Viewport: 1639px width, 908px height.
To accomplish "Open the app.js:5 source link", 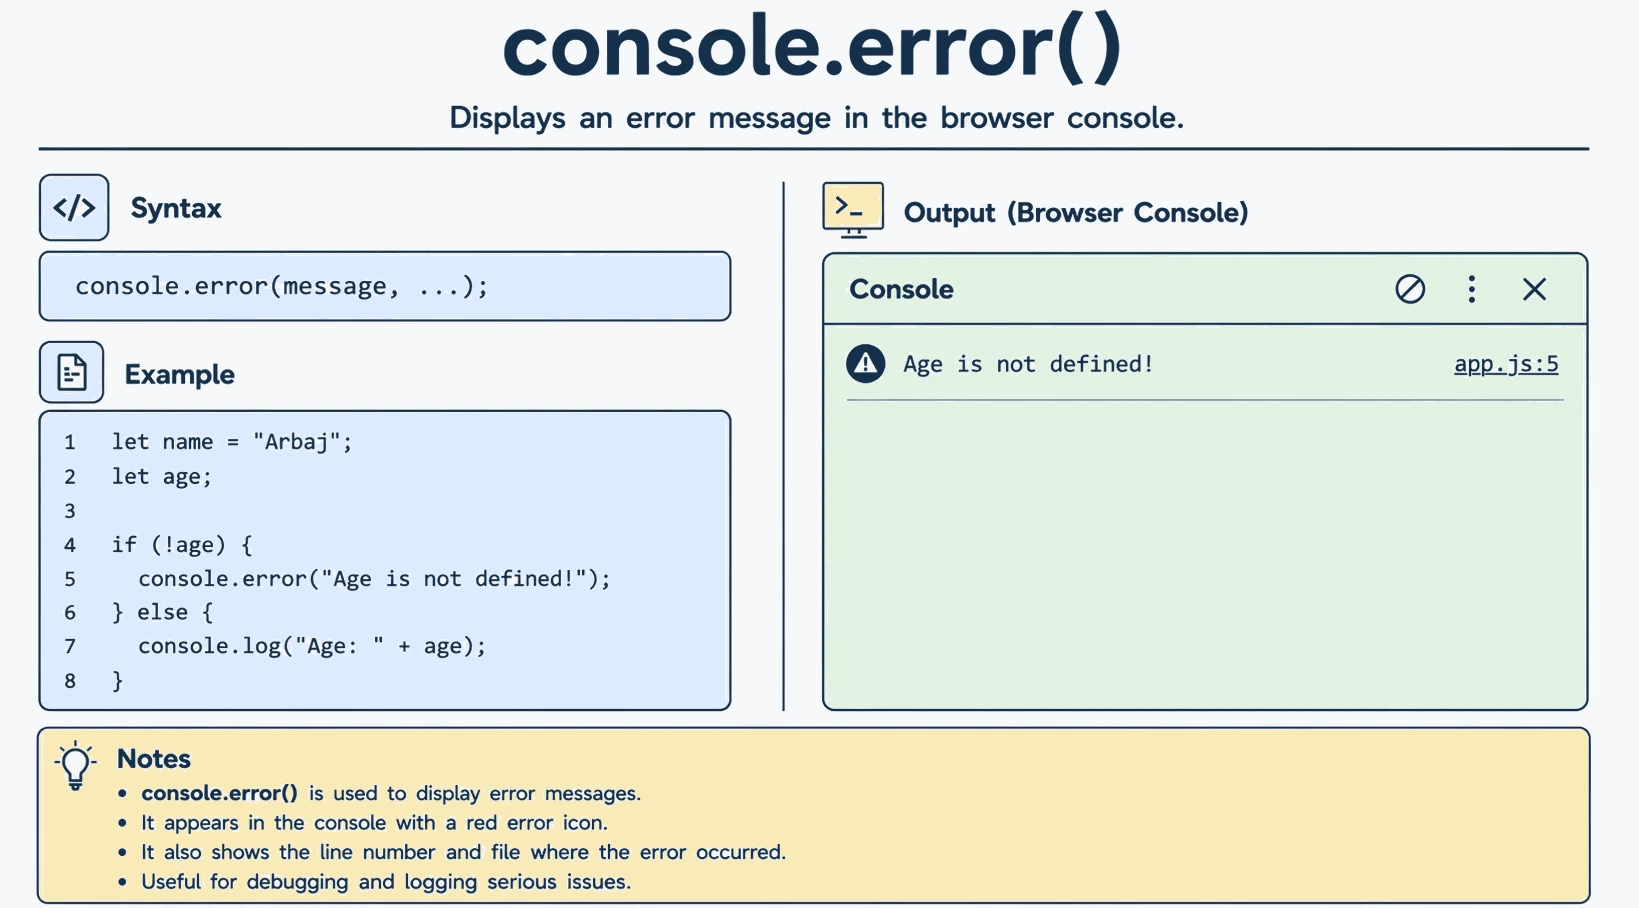I will coord(1506,363).
